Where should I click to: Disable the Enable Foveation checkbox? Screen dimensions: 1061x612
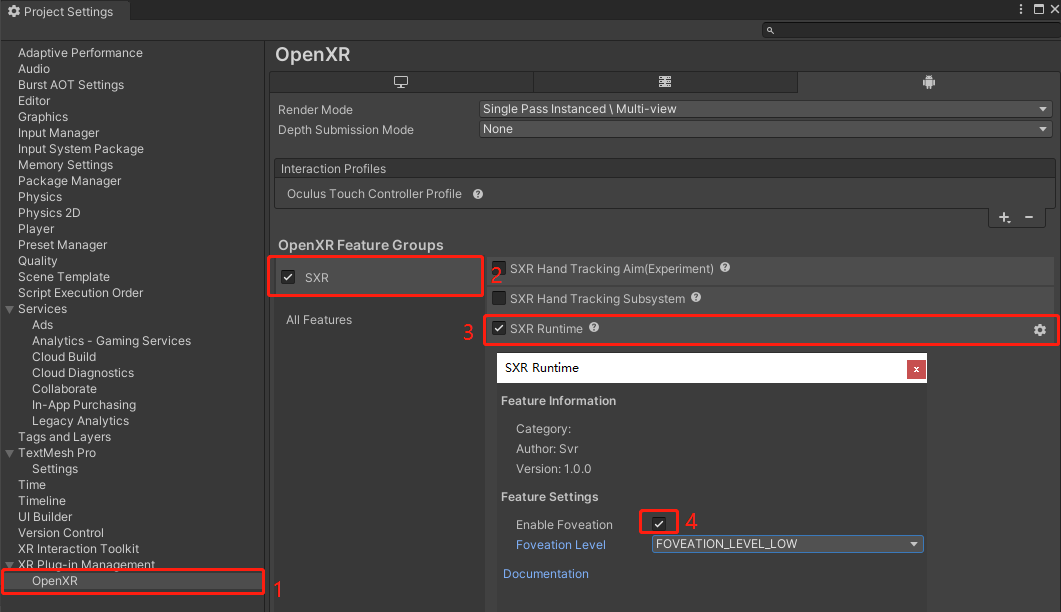[658, 524]
